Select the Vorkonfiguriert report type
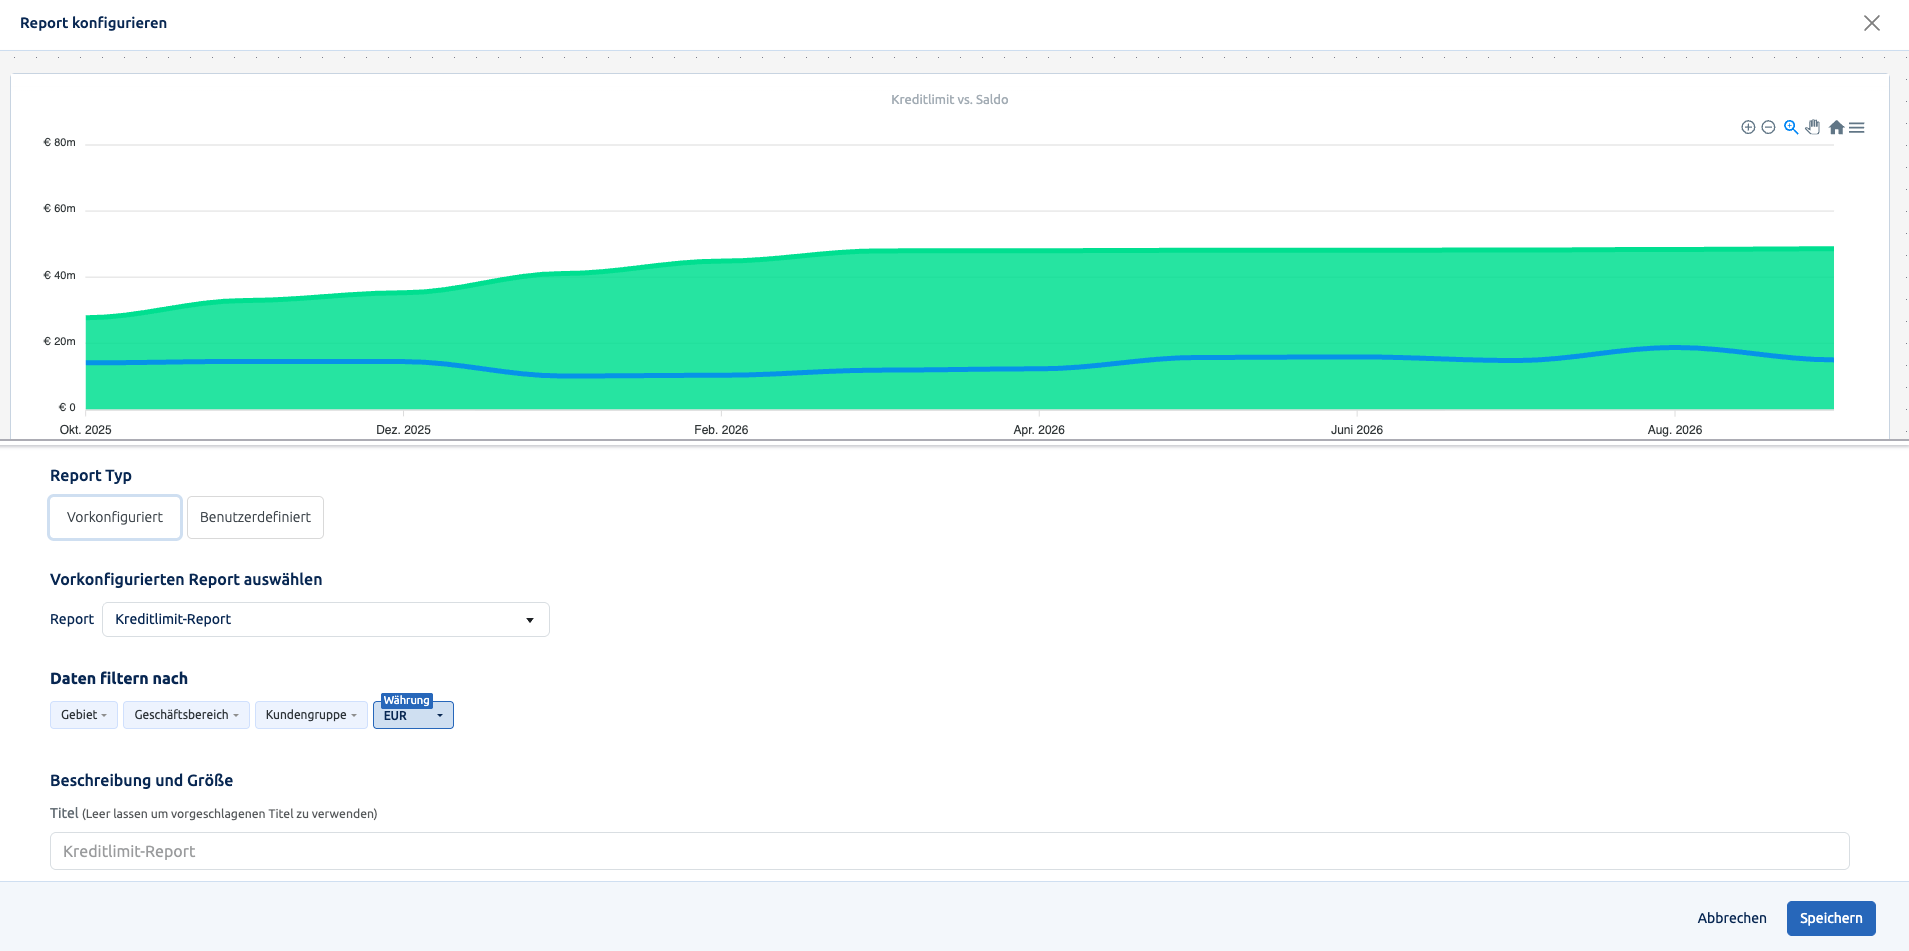 click(115, 517)
